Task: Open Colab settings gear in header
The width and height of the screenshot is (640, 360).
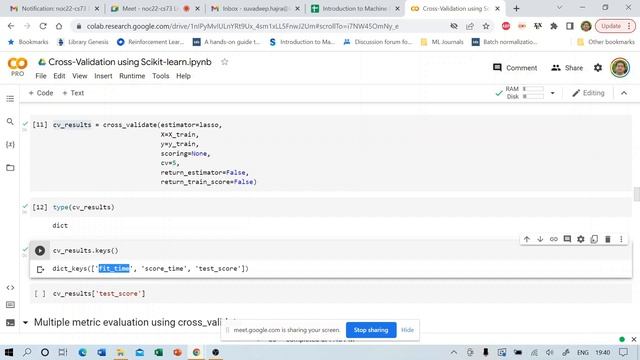Action: [x=598, y=68]
